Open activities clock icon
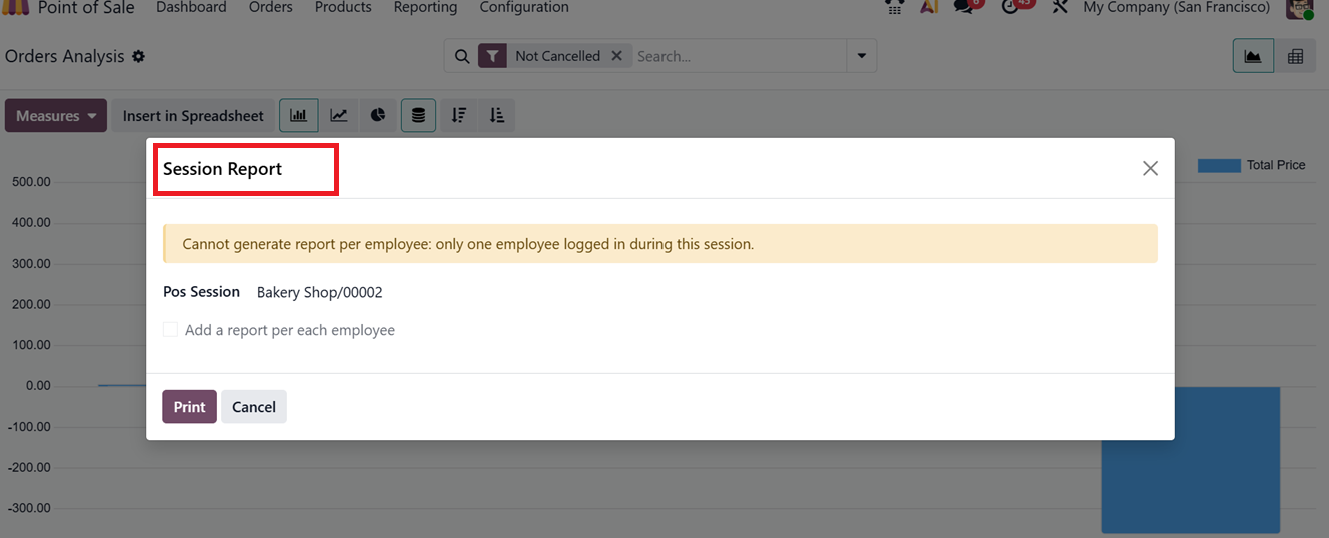Image resolution: width=1329 pixels, height=538 pixels. coord(1010,8)
